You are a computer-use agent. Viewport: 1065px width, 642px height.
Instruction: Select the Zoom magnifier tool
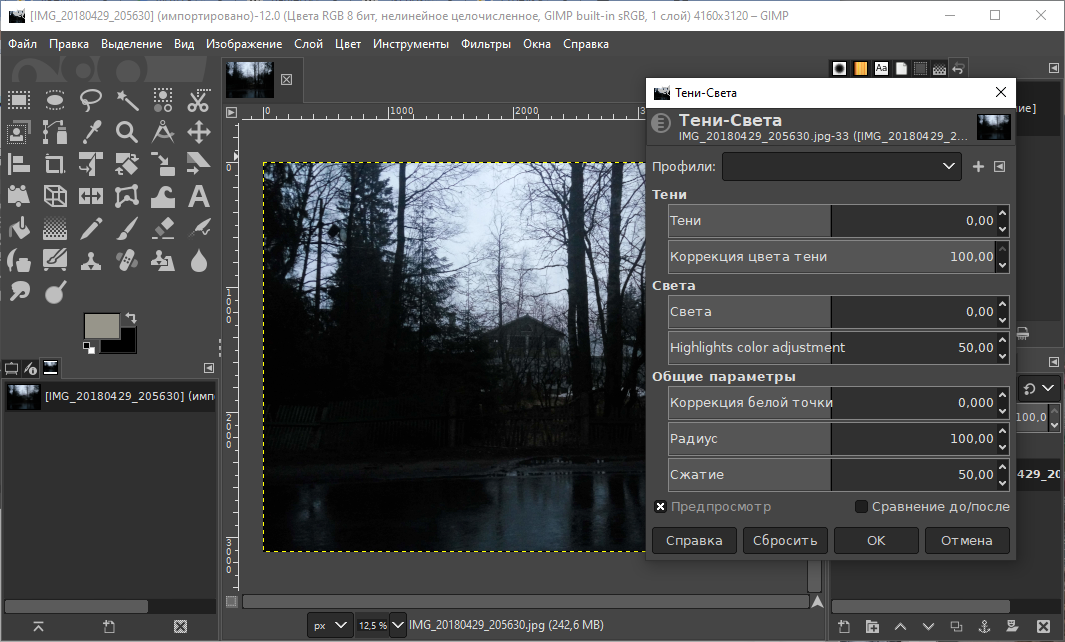point(127,132)
